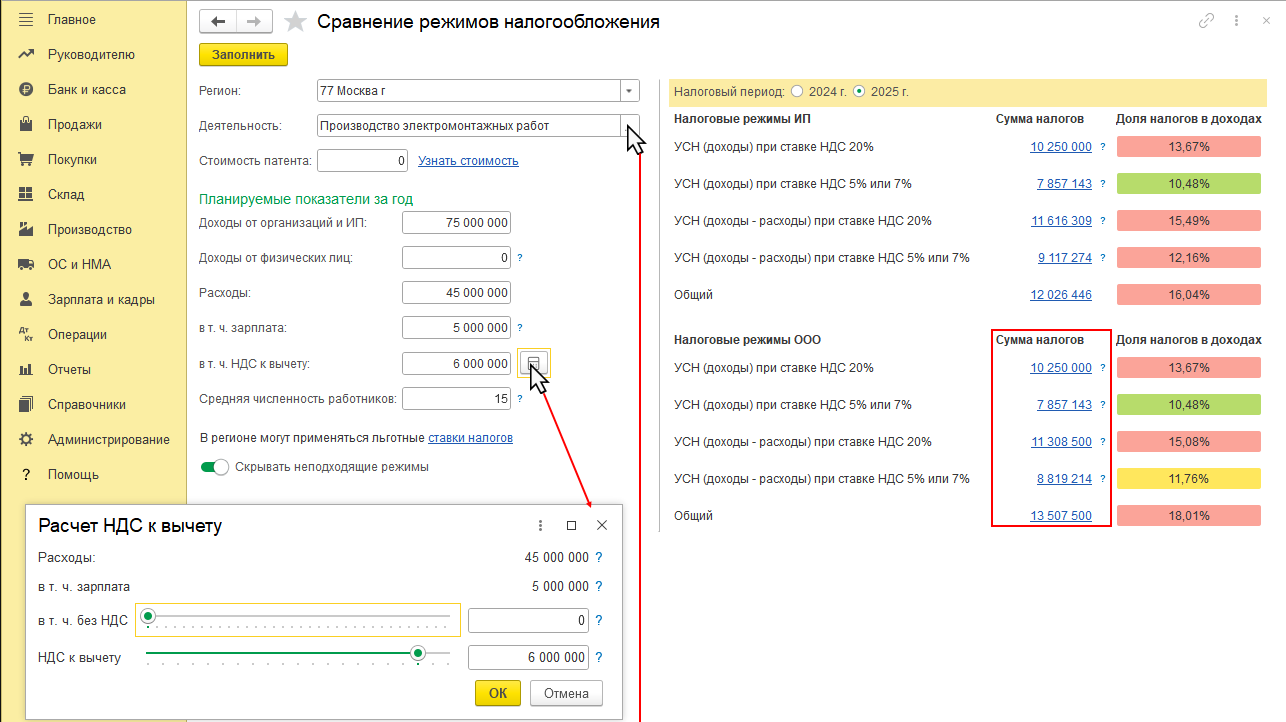Open three-dot menu in dialog title
This screenshot has width=1286, height=722.
click(x=541, y=525)
